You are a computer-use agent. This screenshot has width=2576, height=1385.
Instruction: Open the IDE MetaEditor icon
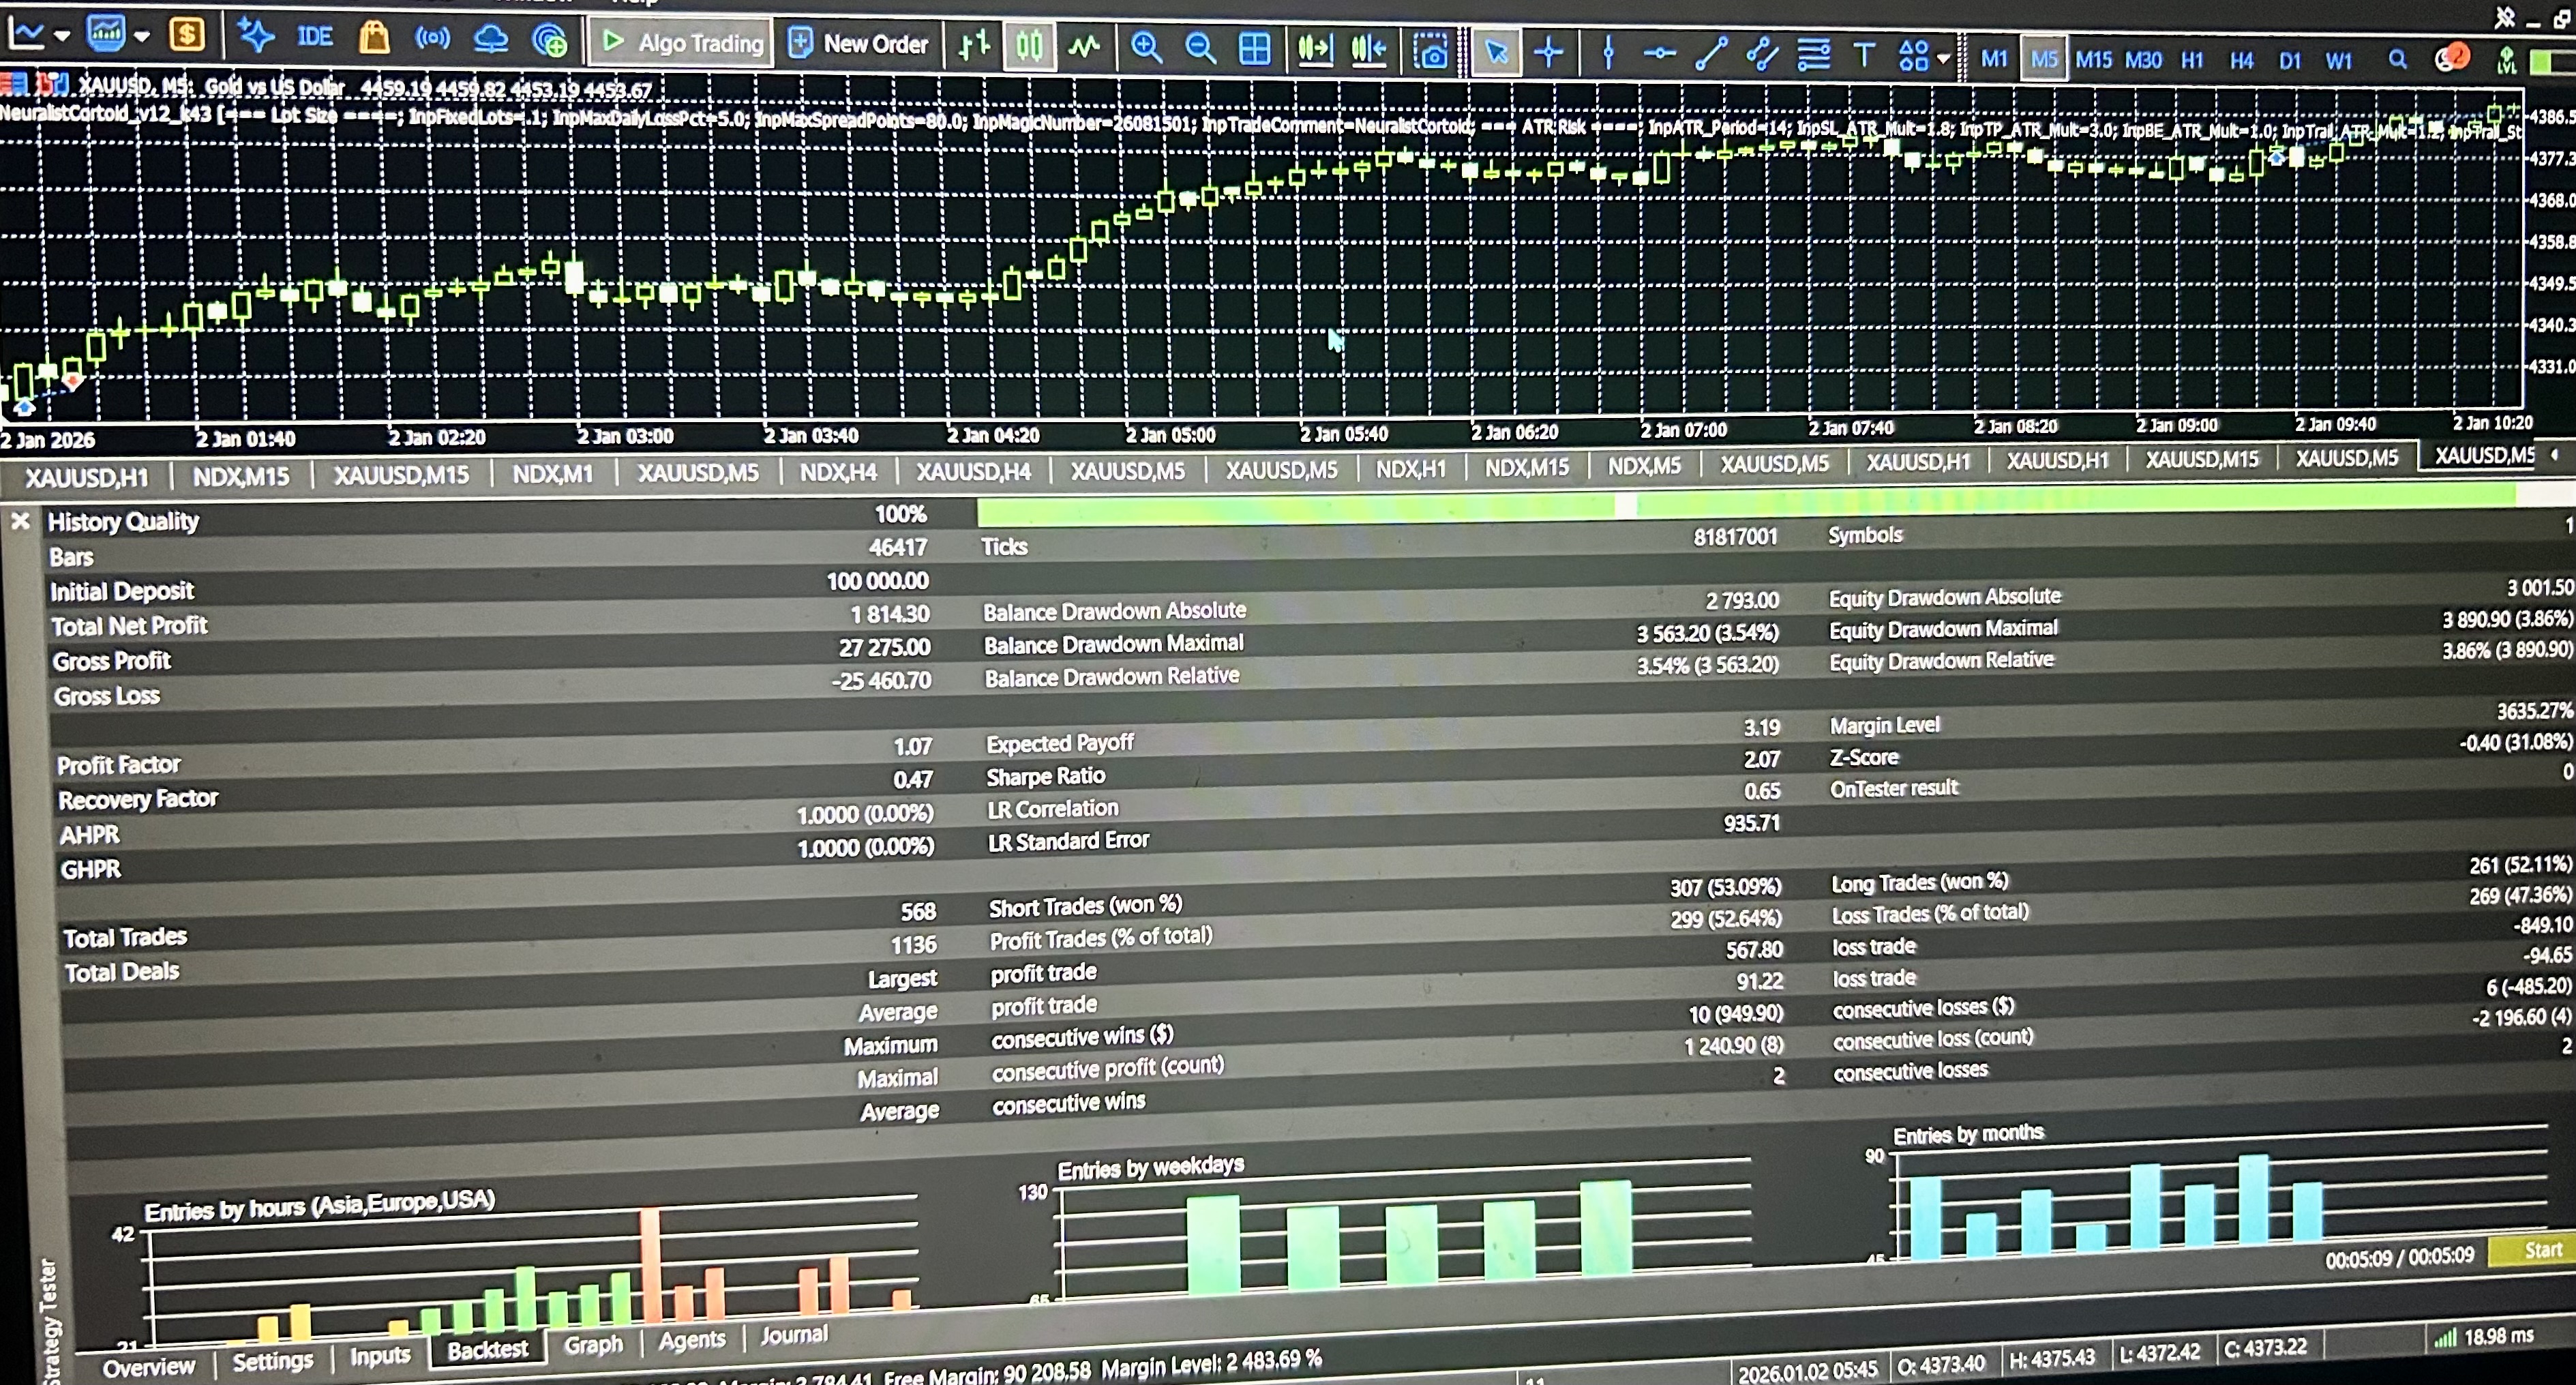pos(314,37)
